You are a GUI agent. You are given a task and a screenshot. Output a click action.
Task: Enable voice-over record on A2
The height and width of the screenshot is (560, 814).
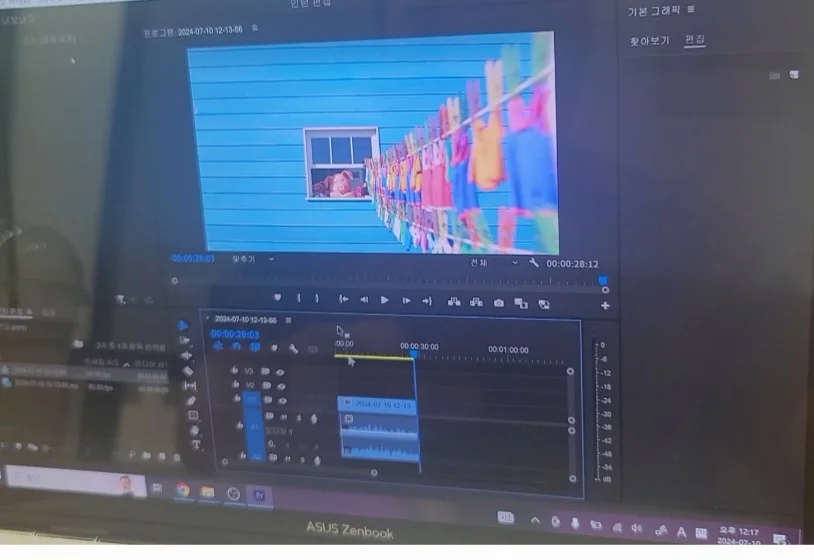pos(317,461)
